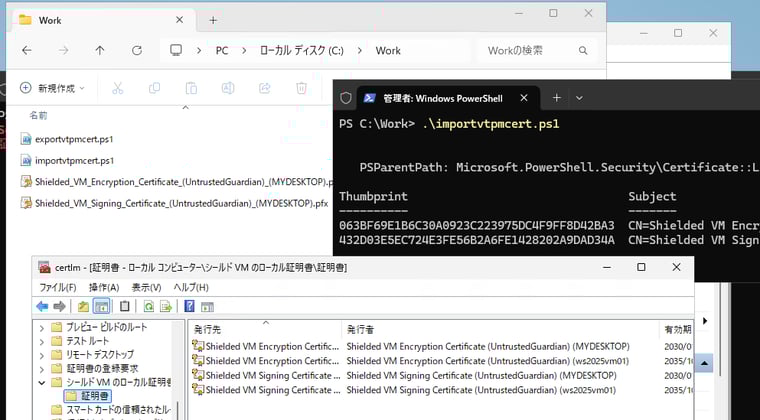
Task: Open the PowerShell new tab dropdown arrow
Action: [579, 98]
